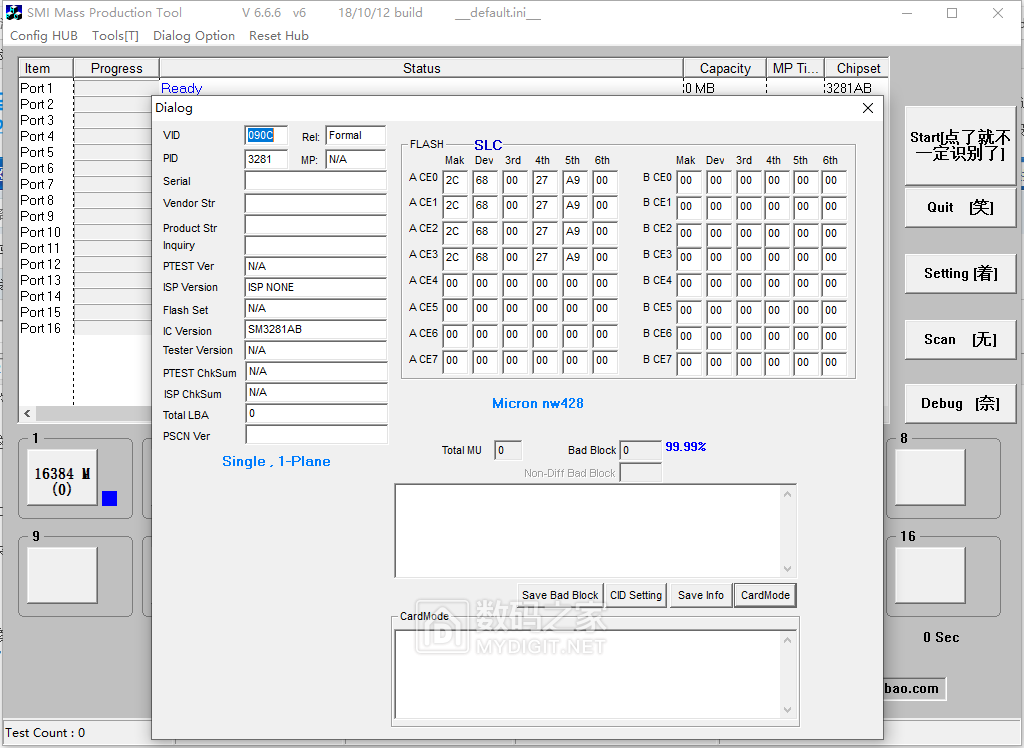Screen dimensions: 1024x748
Task: Click the port 1 16384 M slot button
Action: click(62, 478)
